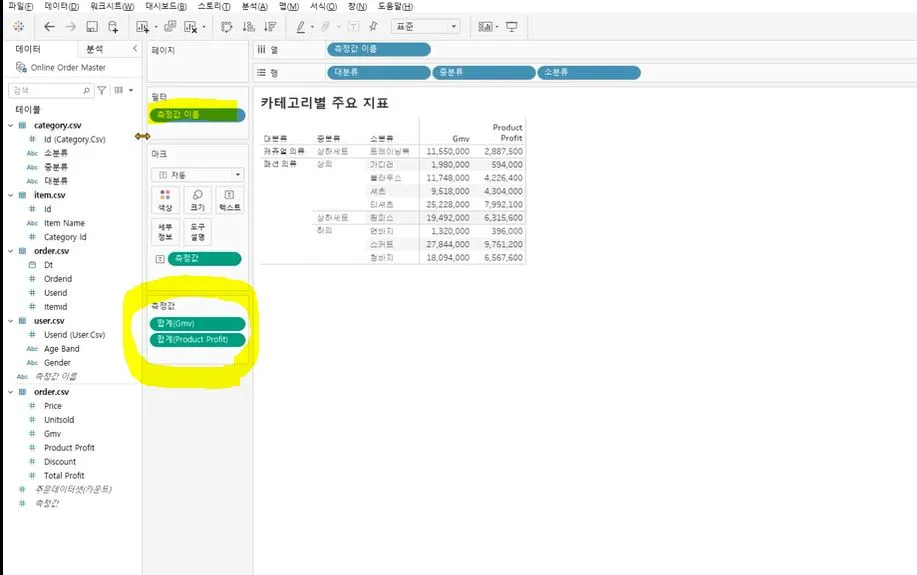This screenshot has height=575, width=917.
Task: Click the 카테고리별 주요 지표 sheet title
Action: coord(325,103)
